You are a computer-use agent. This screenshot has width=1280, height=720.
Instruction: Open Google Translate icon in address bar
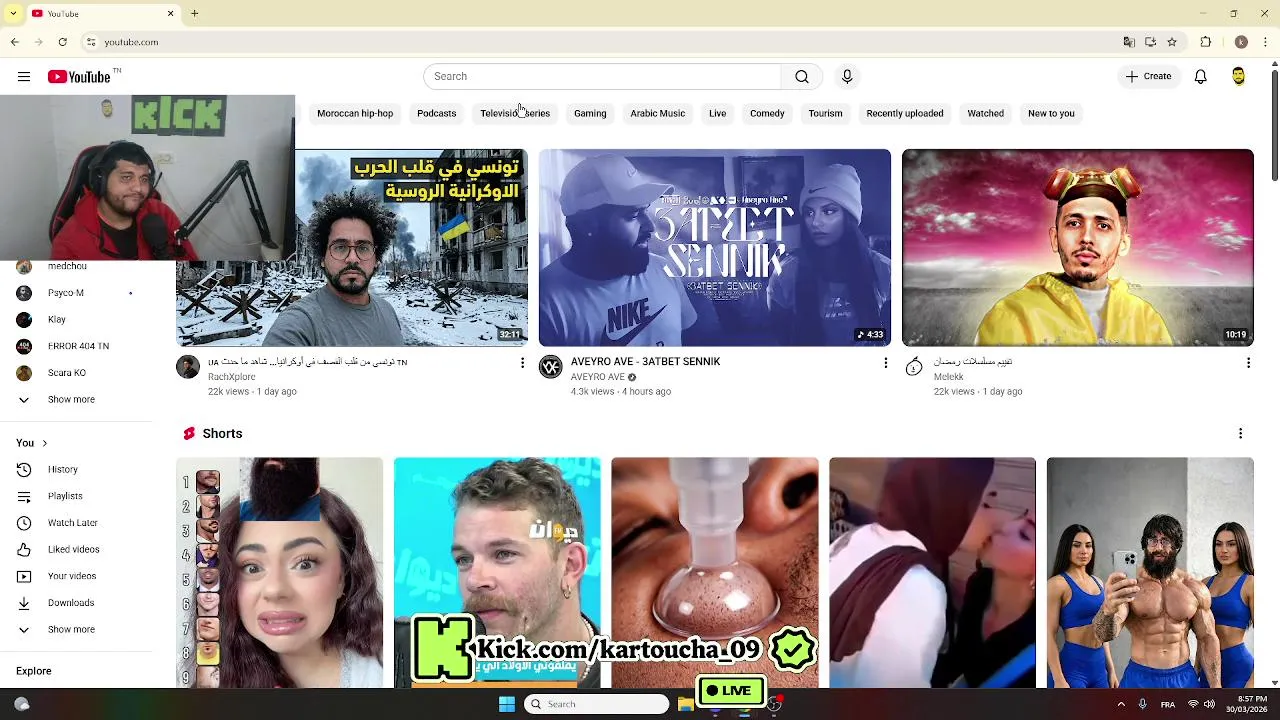click(1129, 42)
